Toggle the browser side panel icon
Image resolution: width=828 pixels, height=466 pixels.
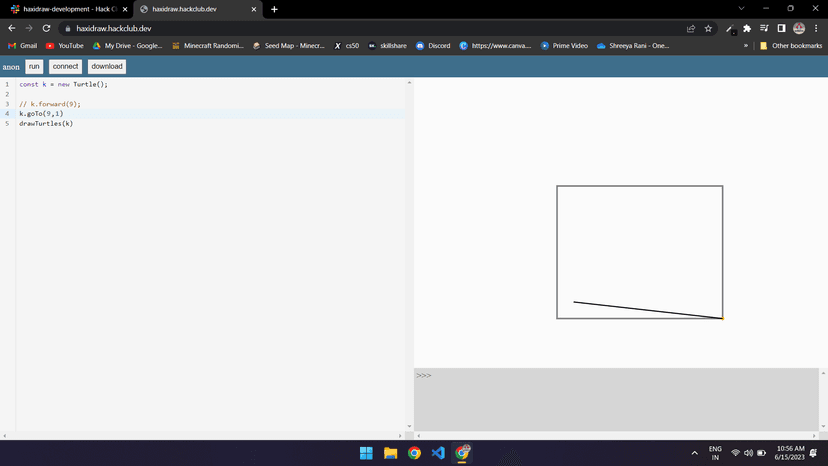(x=781, y=29)
